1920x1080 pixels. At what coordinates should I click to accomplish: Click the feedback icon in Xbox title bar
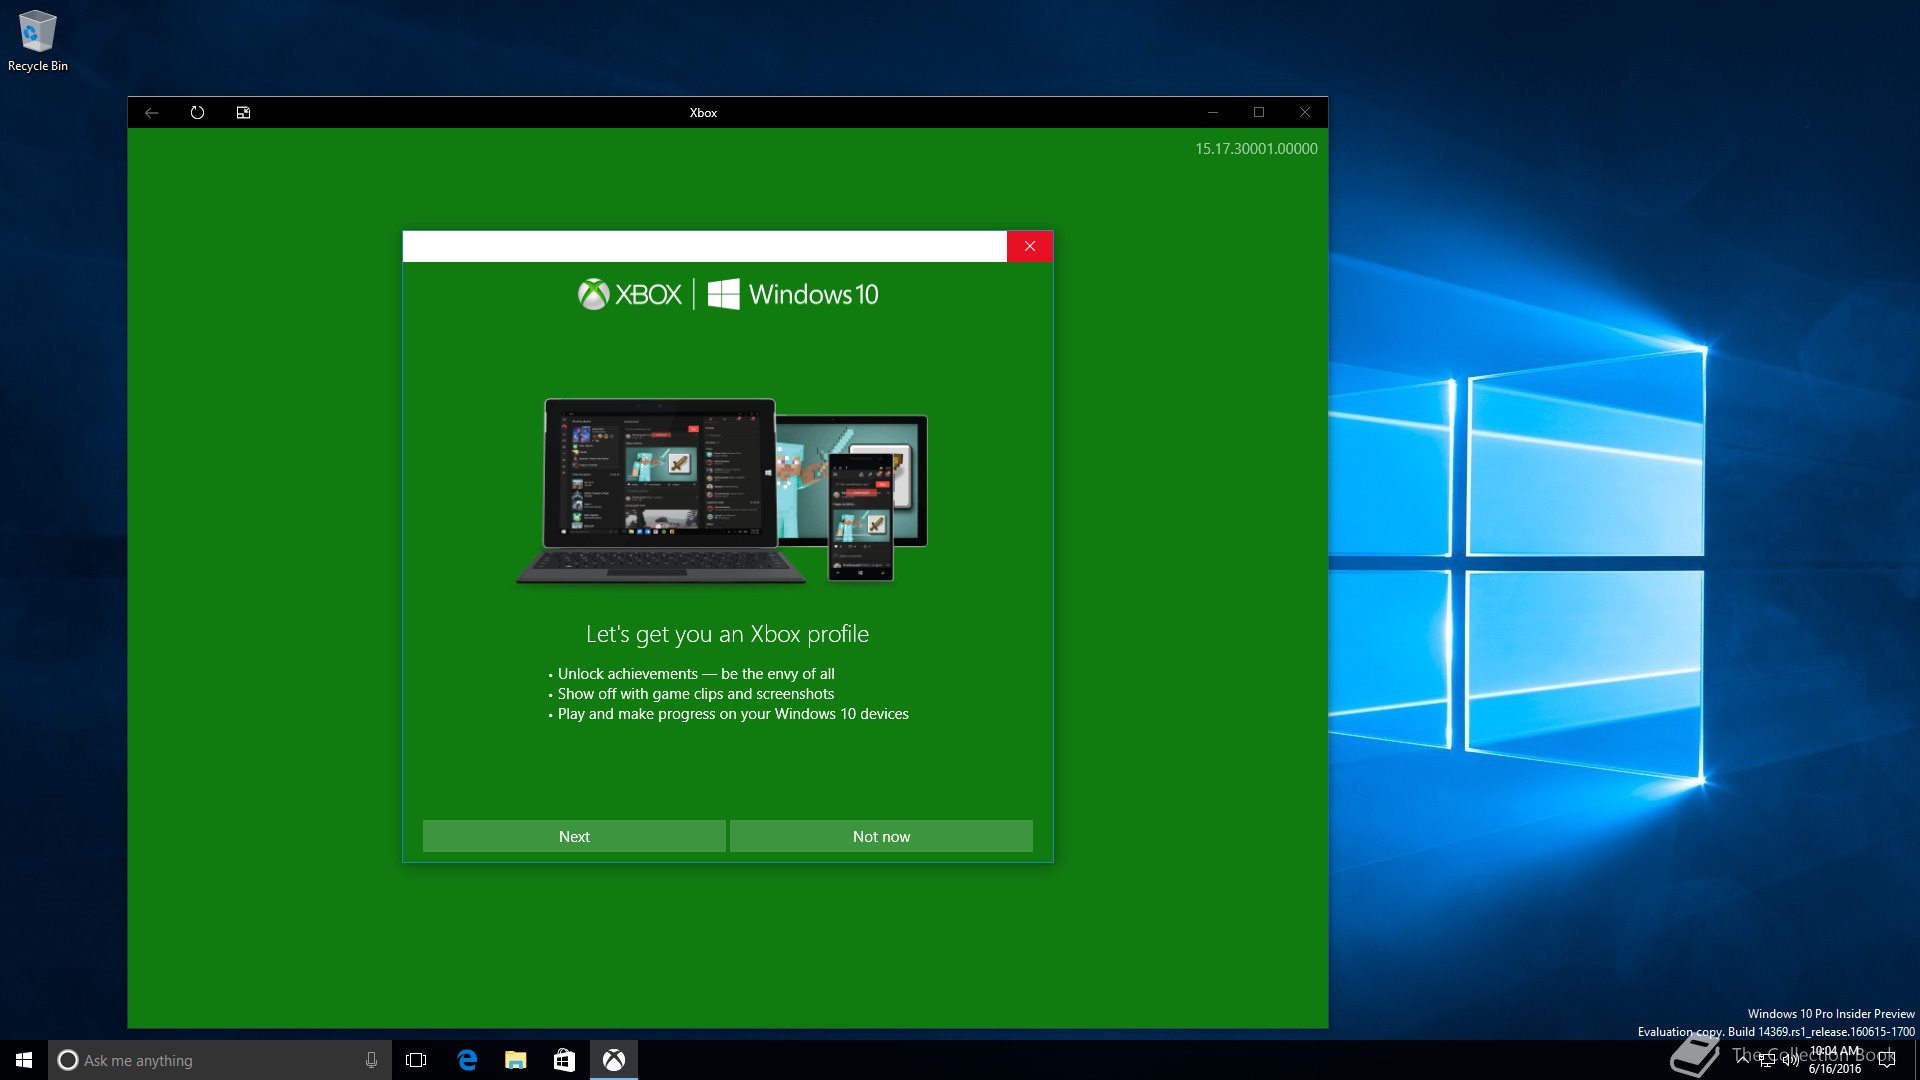pyautogui.click(x=243, y=112)
